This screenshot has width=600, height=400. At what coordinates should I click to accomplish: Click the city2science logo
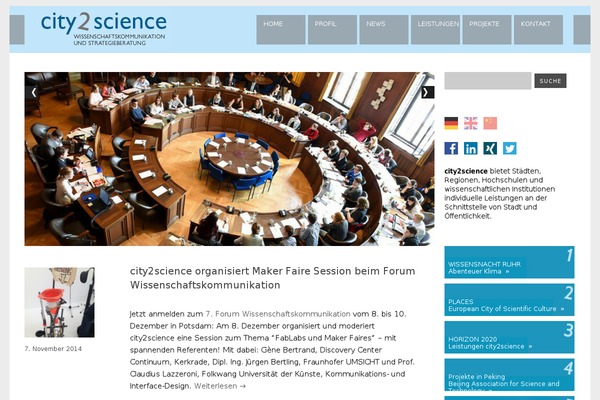click(104, 29)
